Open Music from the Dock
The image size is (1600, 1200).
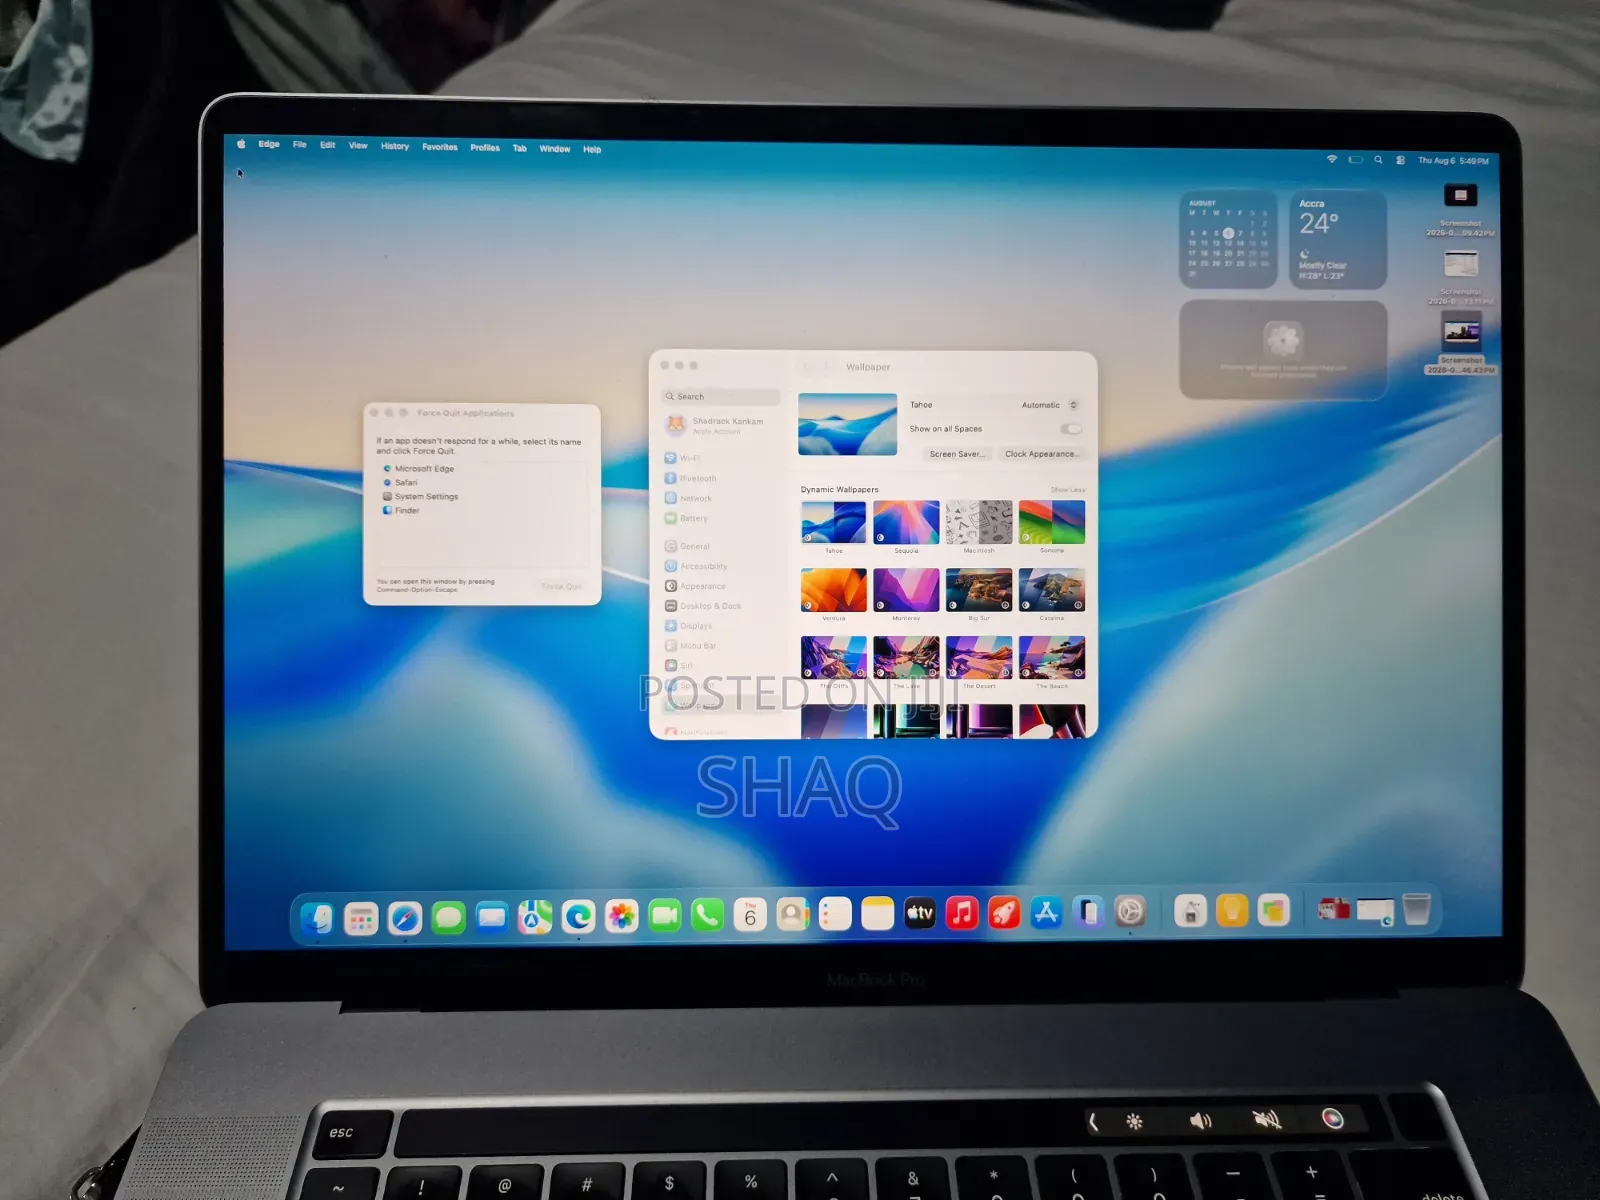tap(962, 913)
